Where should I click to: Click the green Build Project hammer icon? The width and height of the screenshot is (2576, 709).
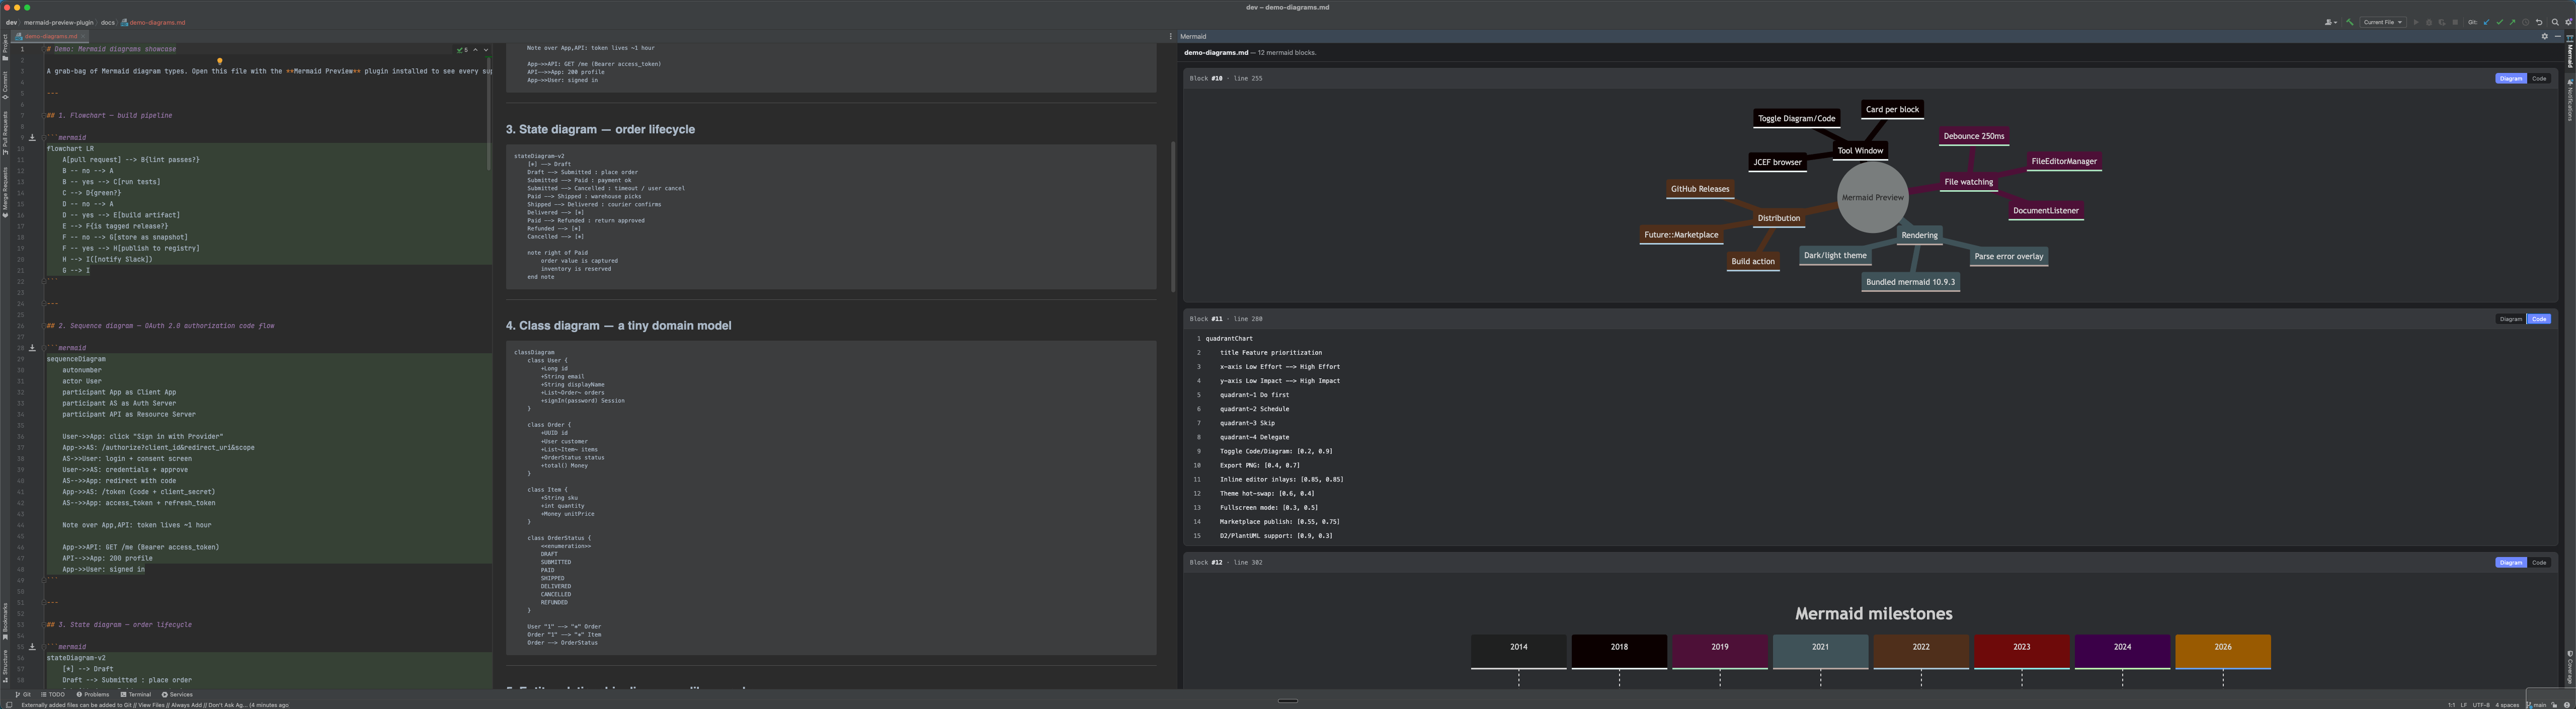2350,22
